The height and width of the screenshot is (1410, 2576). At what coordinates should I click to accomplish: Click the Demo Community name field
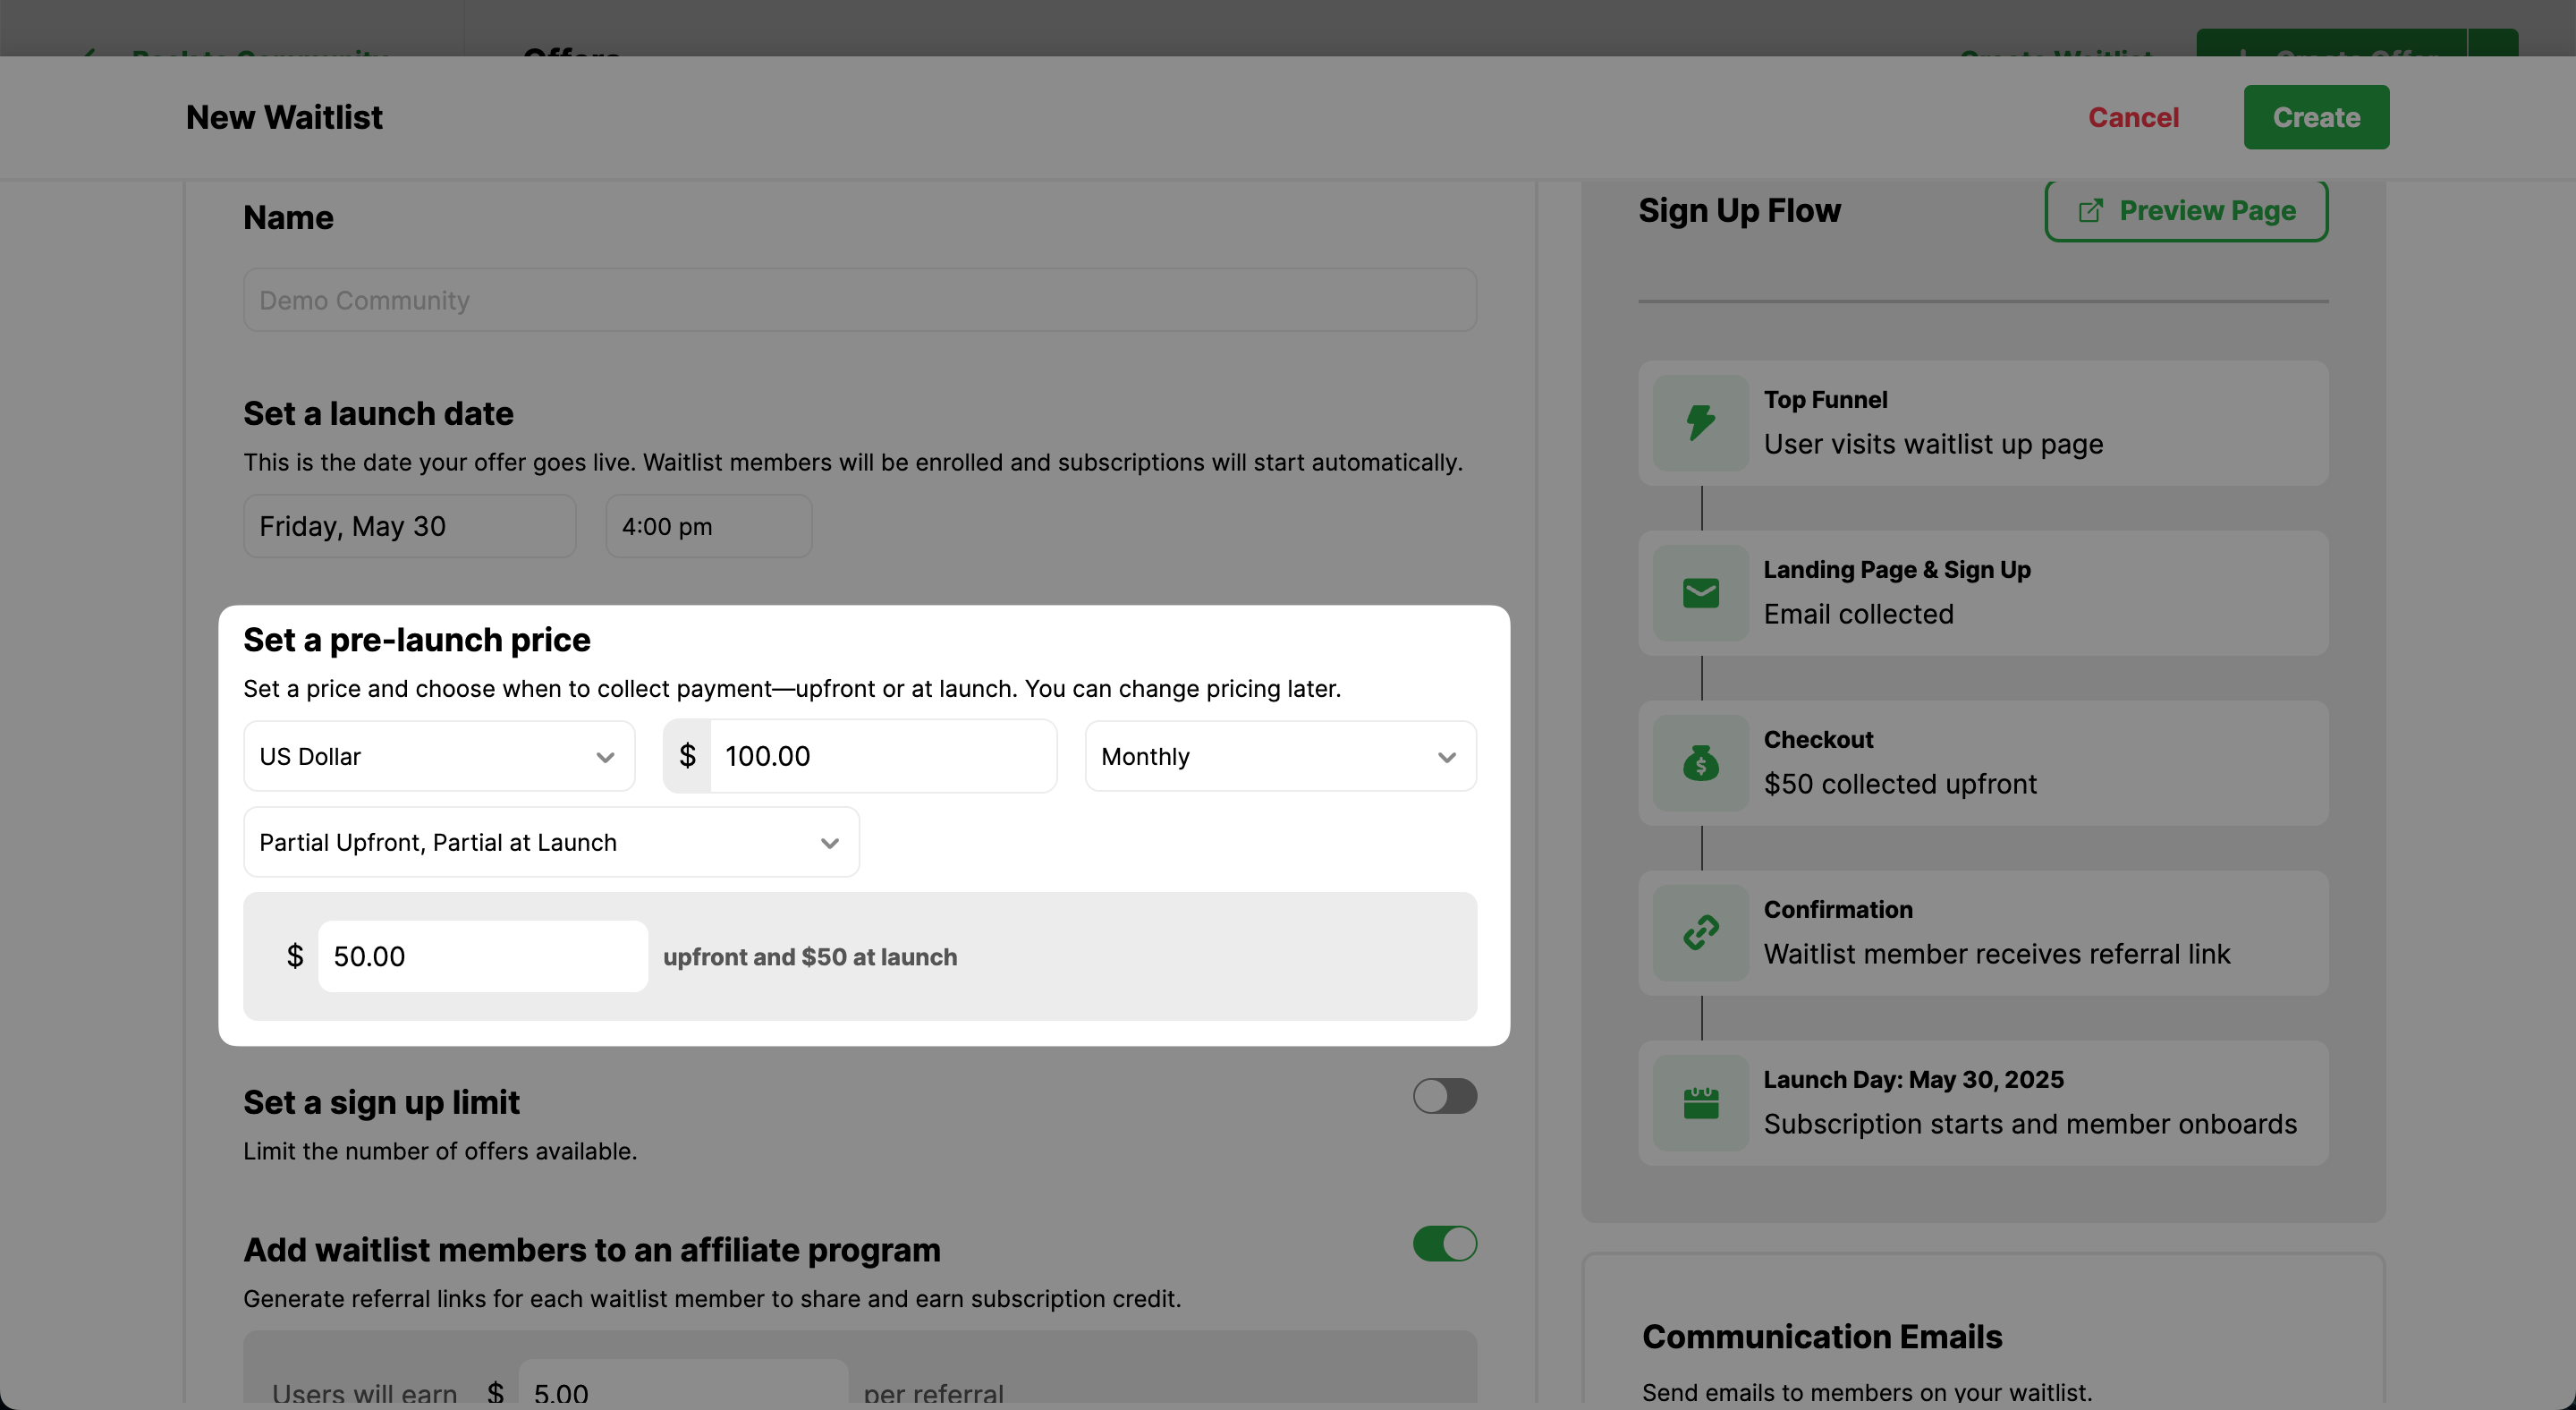pos(859,300)
